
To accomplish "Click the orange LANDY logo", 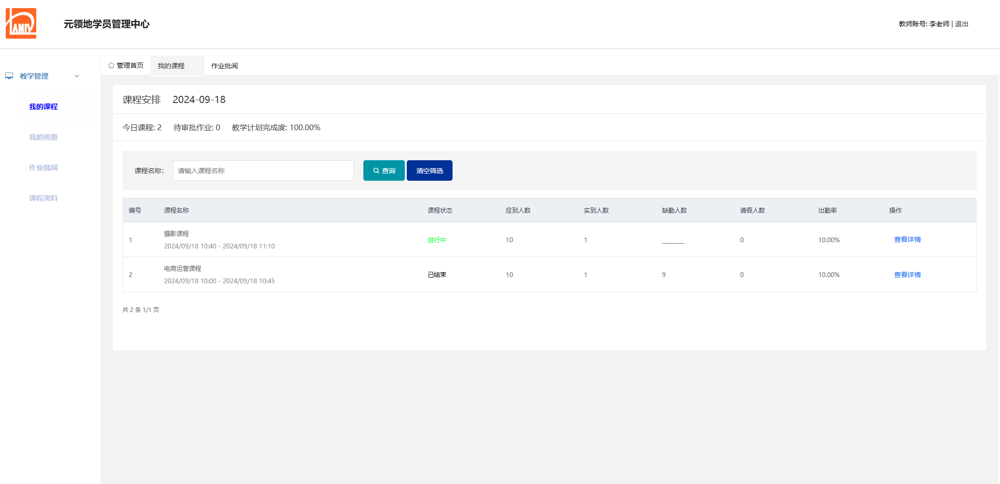I will pyautogui.click(x=21, y=23).
